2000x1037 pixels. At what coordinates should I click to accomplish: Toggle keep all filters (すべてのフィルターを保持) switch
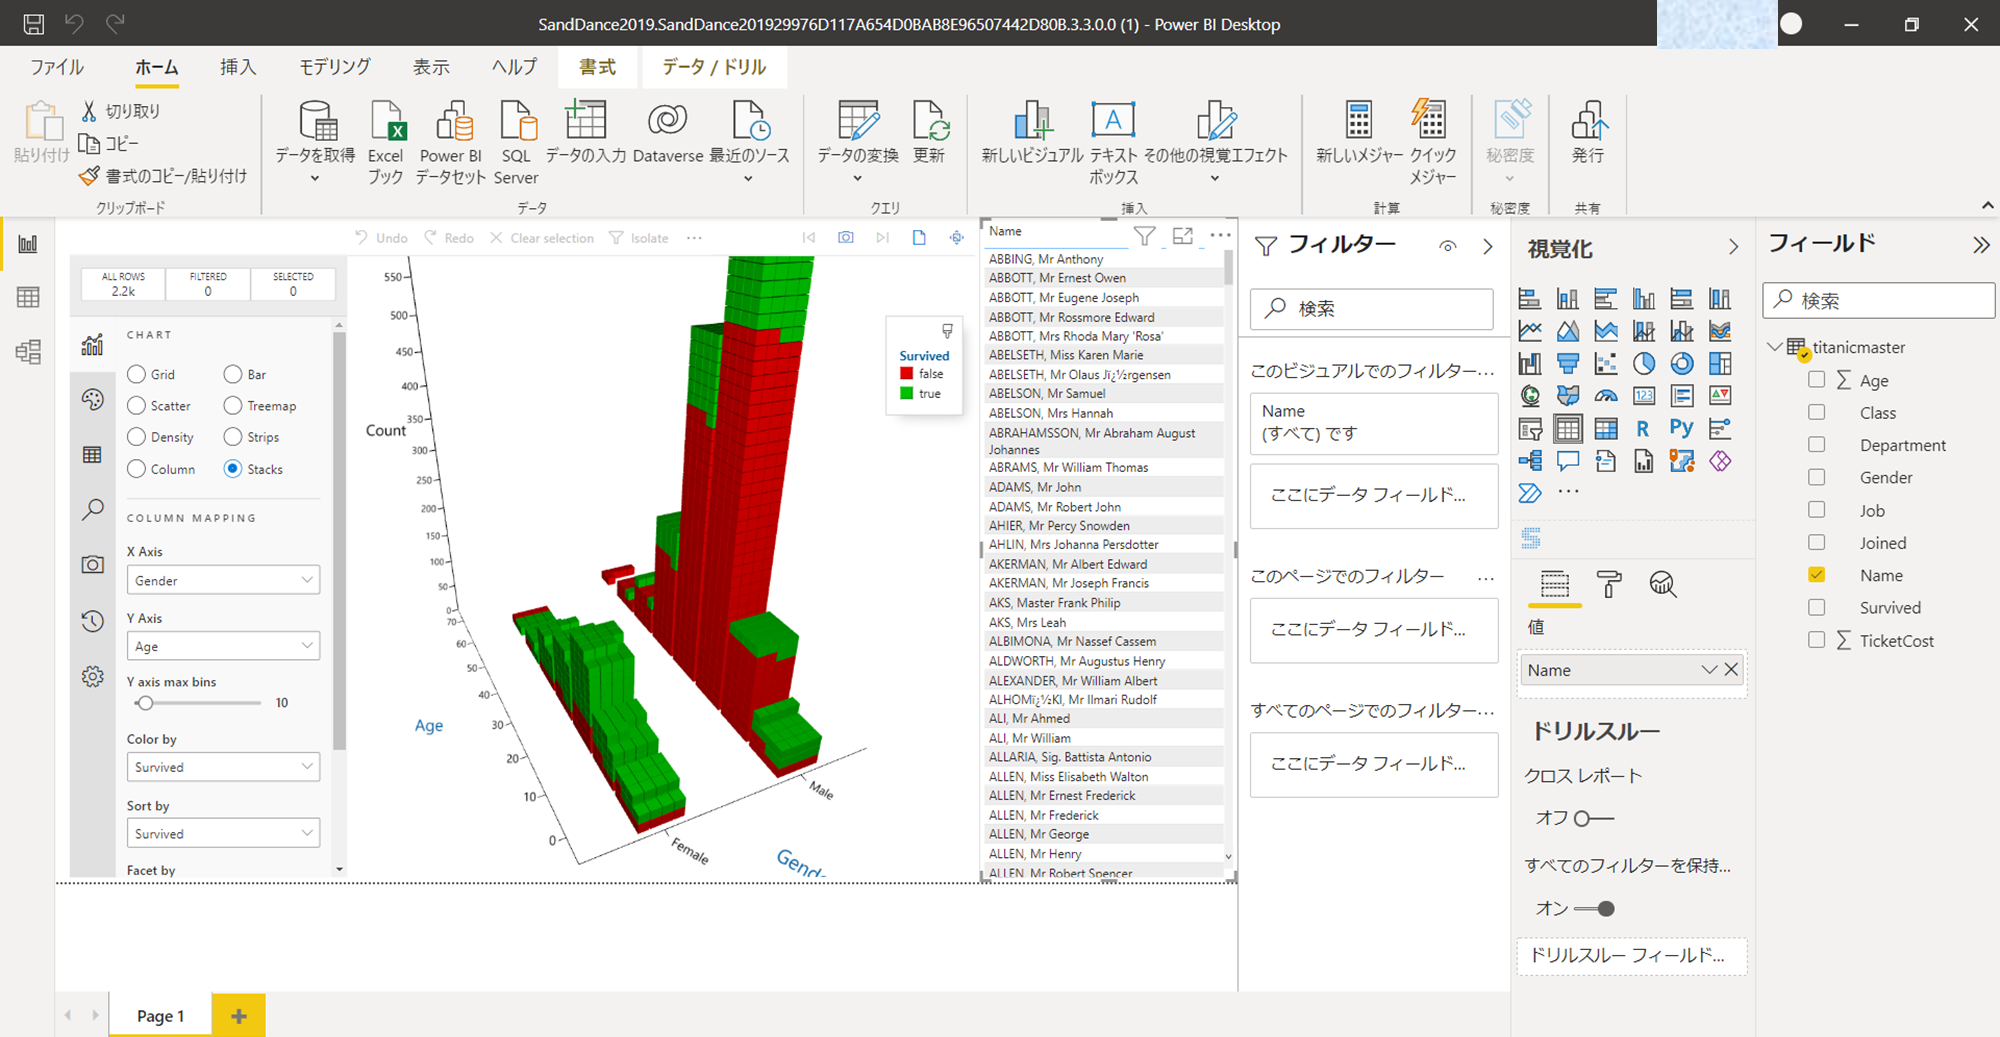[x=1594, y=909]
